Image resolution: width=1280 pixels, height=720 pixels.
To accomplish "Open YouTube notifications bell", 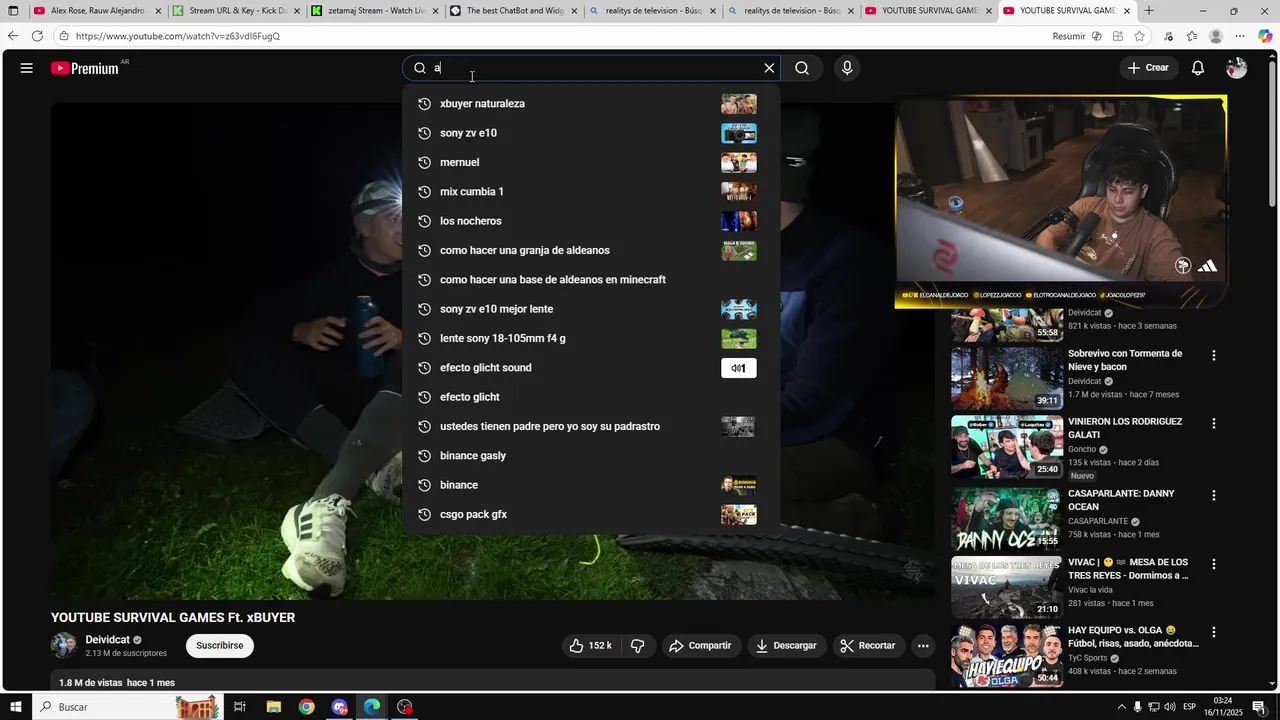I will pos(1198,68).
